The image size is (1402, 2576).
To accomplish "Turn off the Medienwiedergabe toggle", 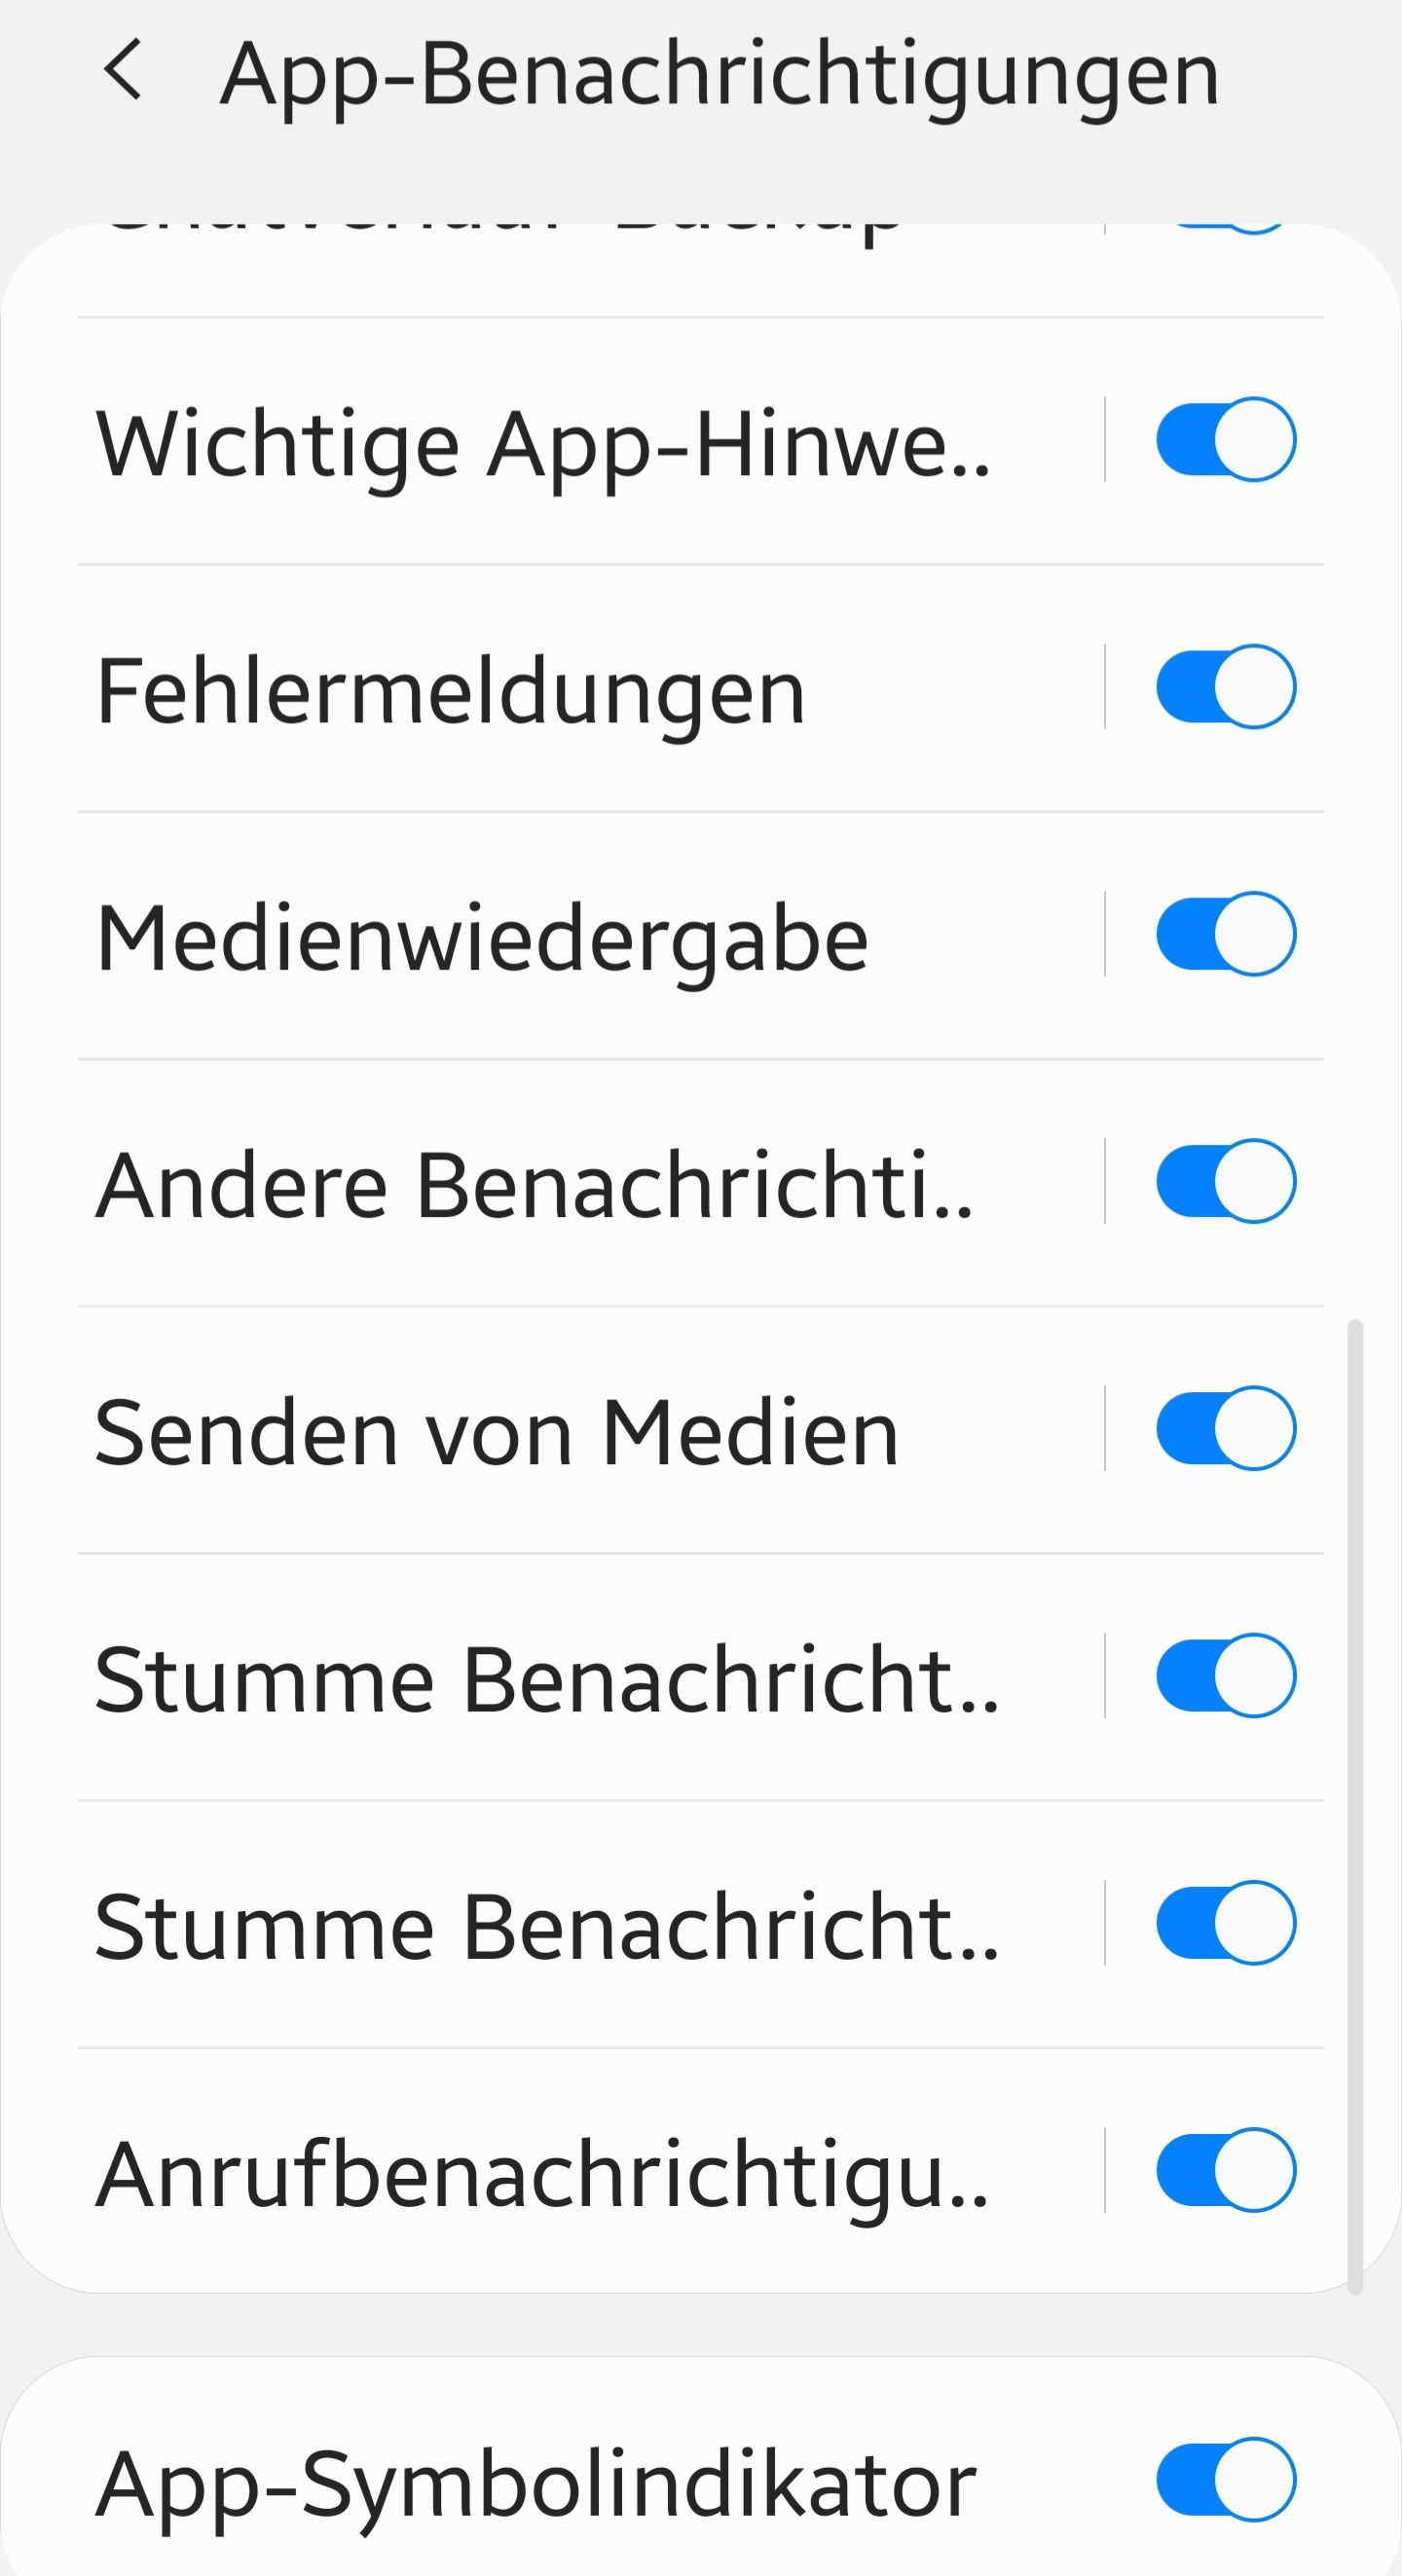I will [1225, 934].
